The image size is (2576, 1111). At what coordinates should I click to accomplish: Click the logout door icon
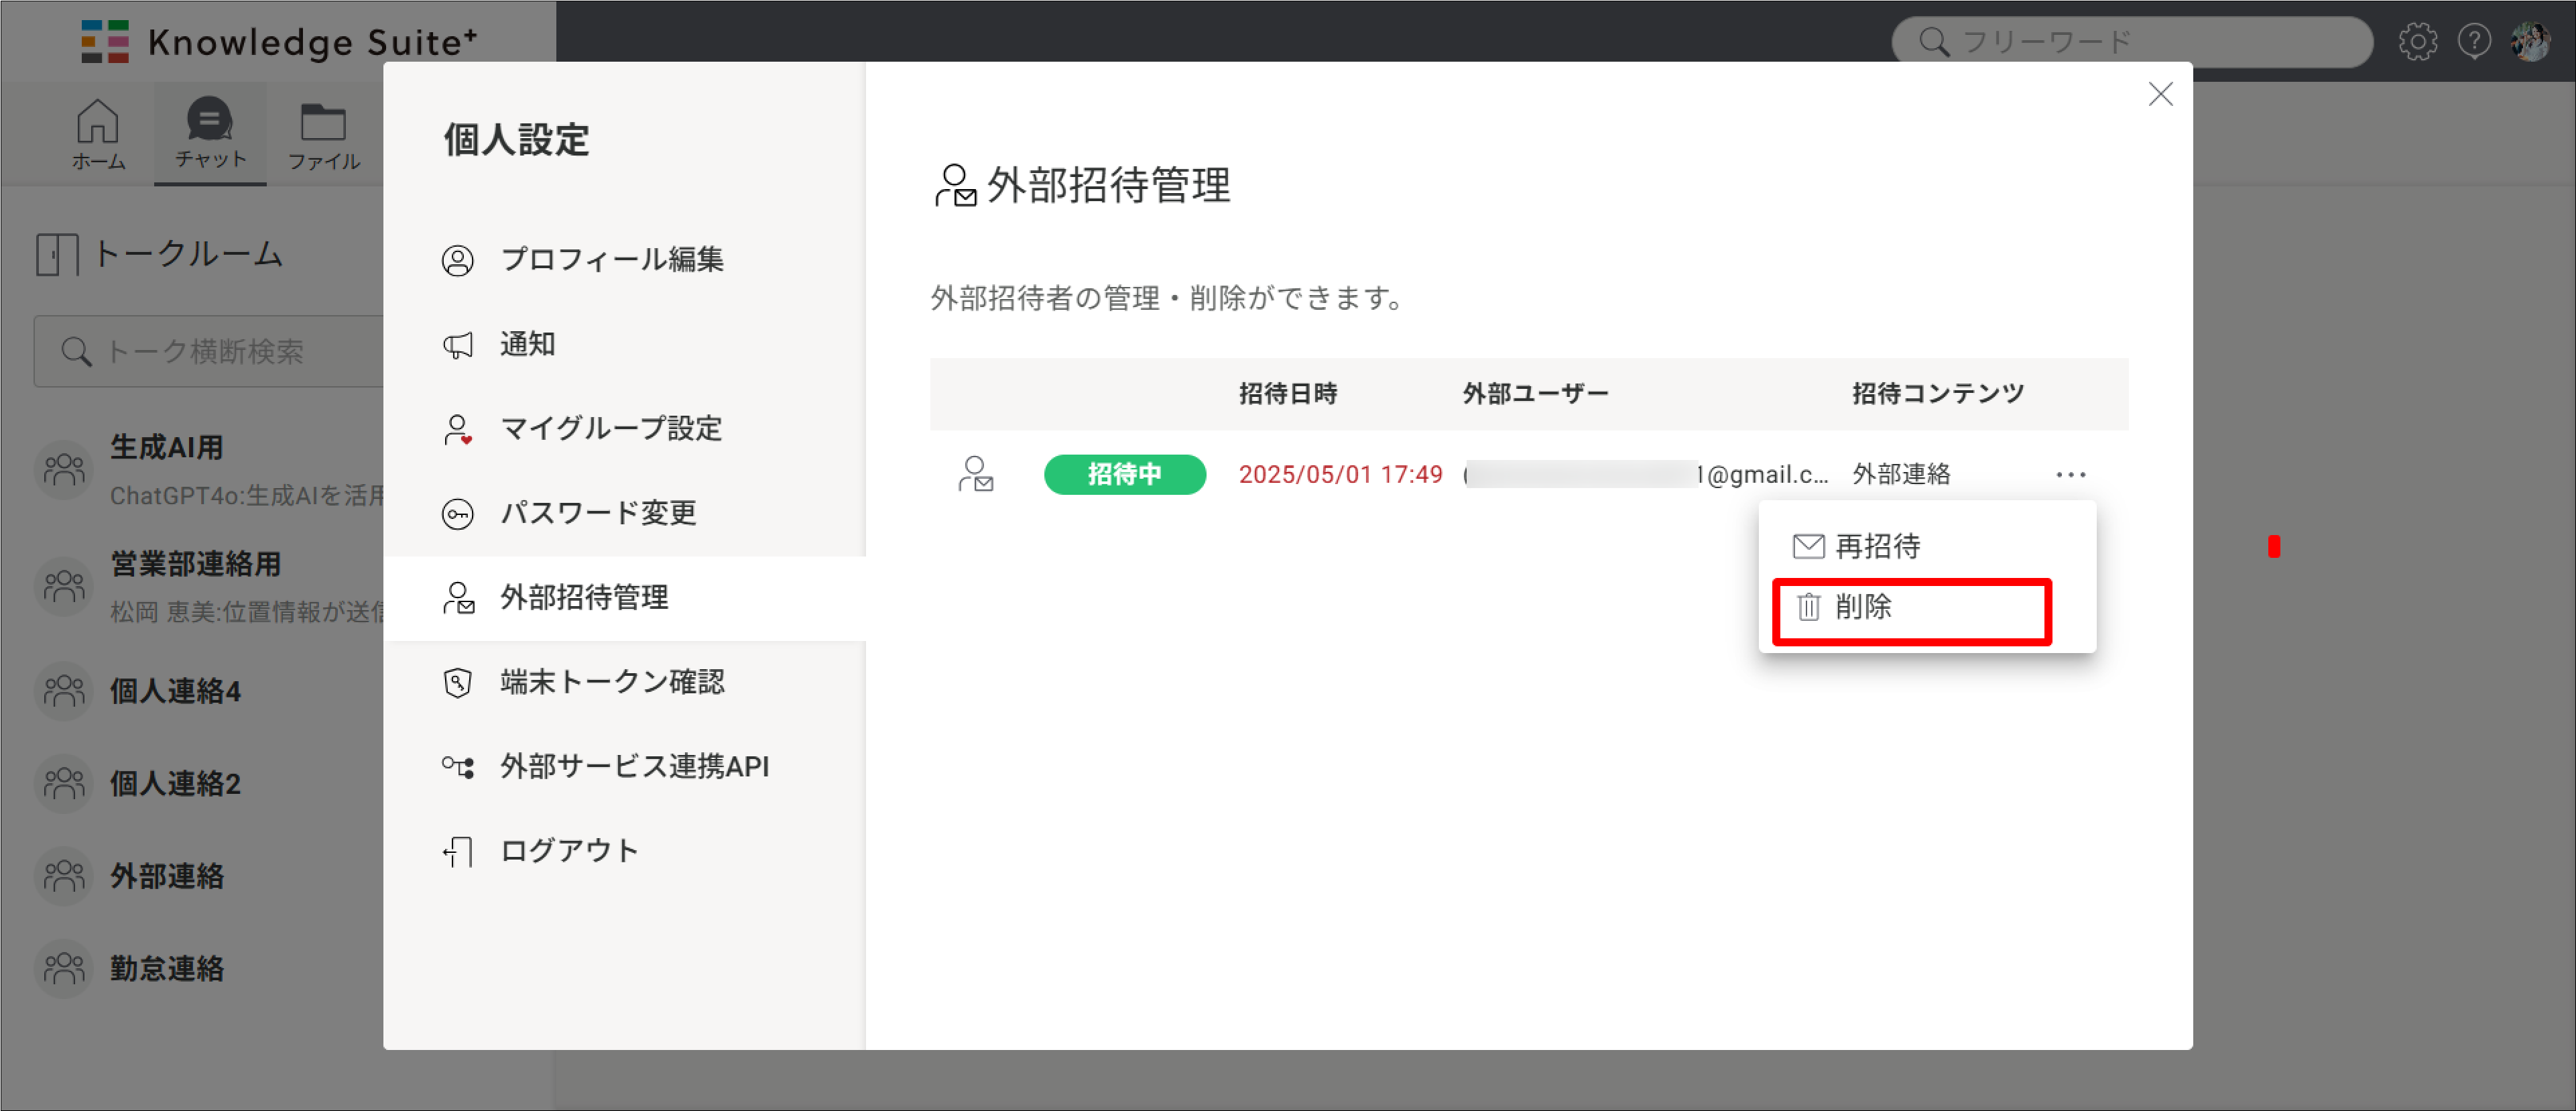point(458,852)
